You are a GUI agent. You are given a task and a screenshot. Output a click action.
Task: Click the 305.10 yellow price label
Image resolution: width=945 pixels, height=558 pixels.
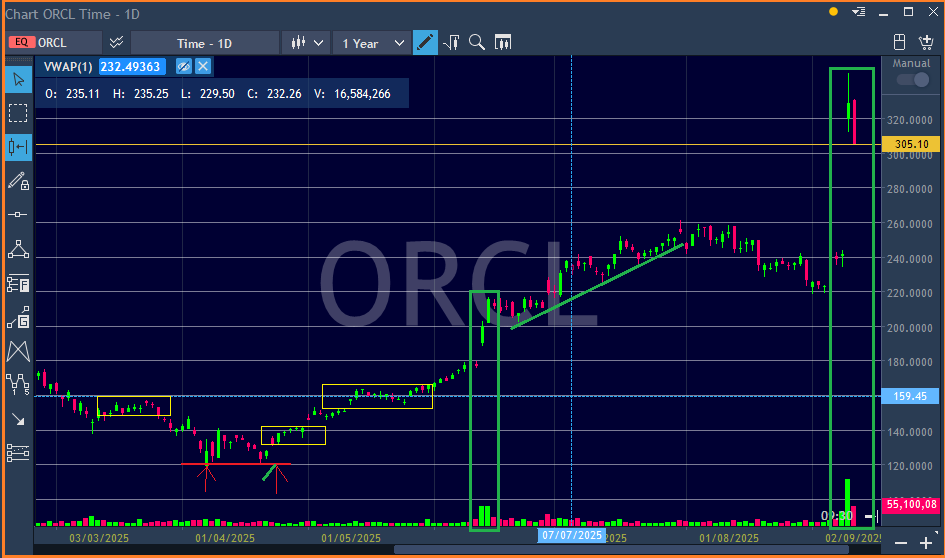tap(911, 144)
